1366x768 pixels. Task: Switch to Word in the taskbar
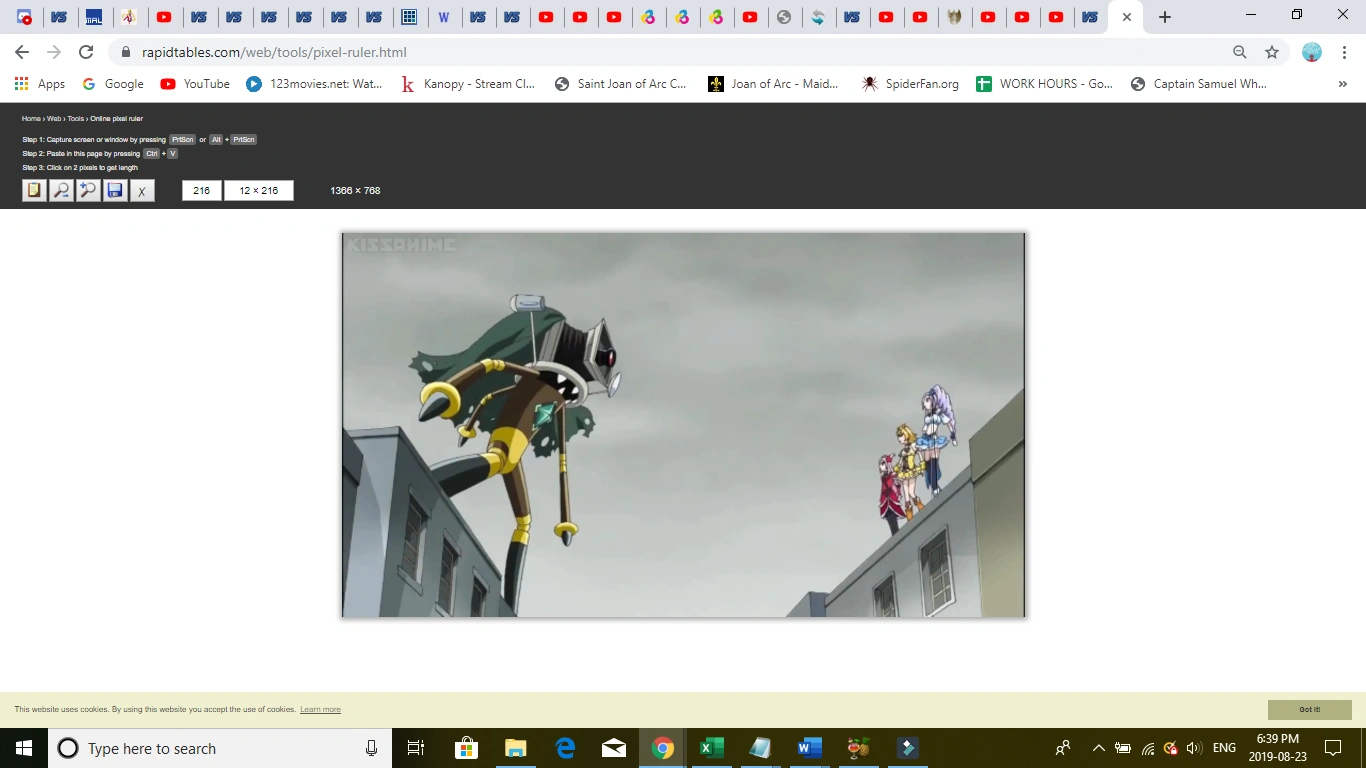point(810,748)
